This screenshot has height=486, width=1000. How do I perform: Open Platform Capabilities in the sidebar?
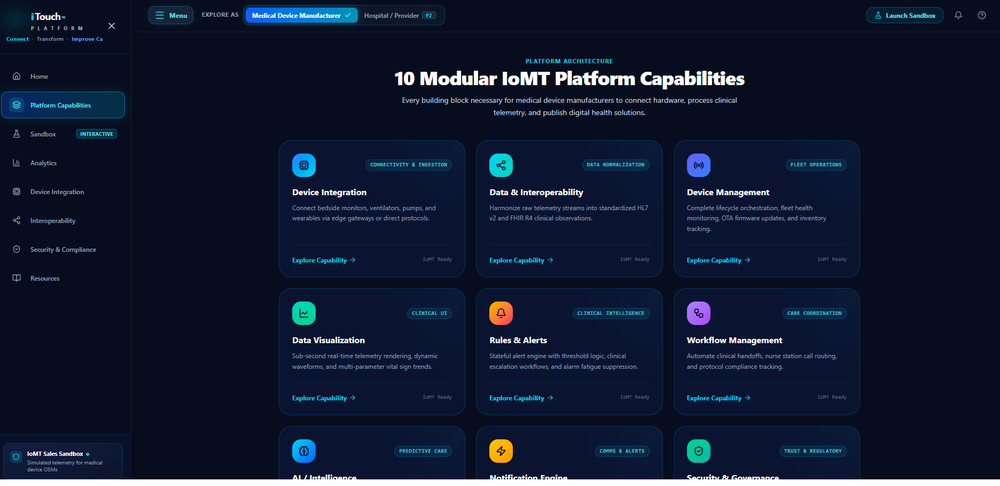[62, 105]
